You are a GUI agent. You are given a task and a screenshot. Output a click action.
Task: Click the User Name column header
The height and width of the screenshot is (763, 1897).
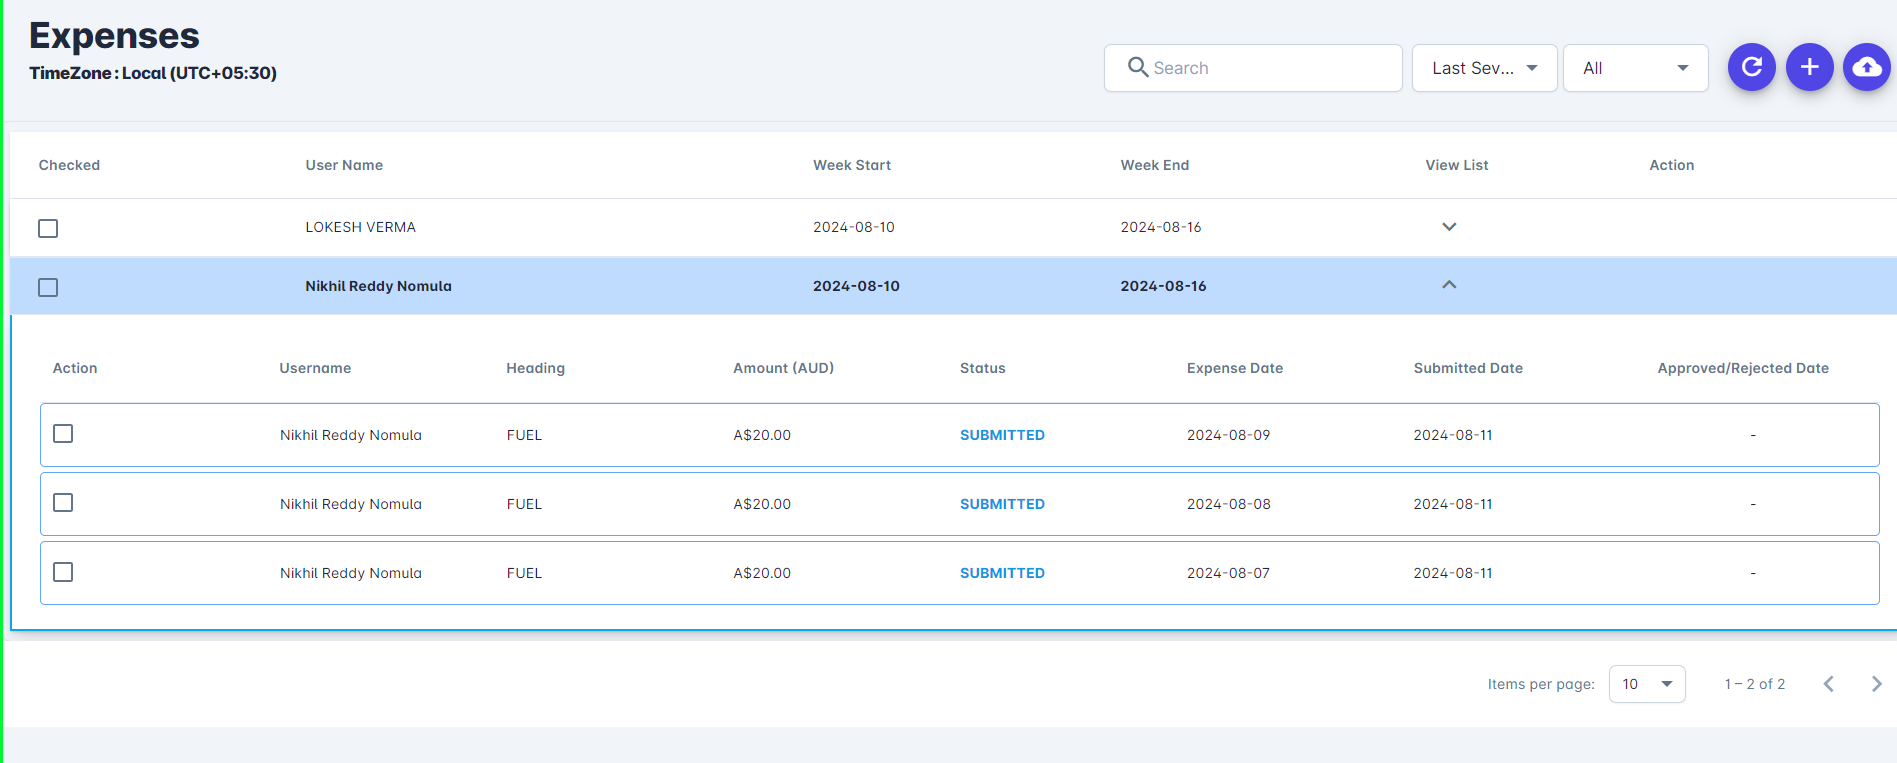click(344, 165)
